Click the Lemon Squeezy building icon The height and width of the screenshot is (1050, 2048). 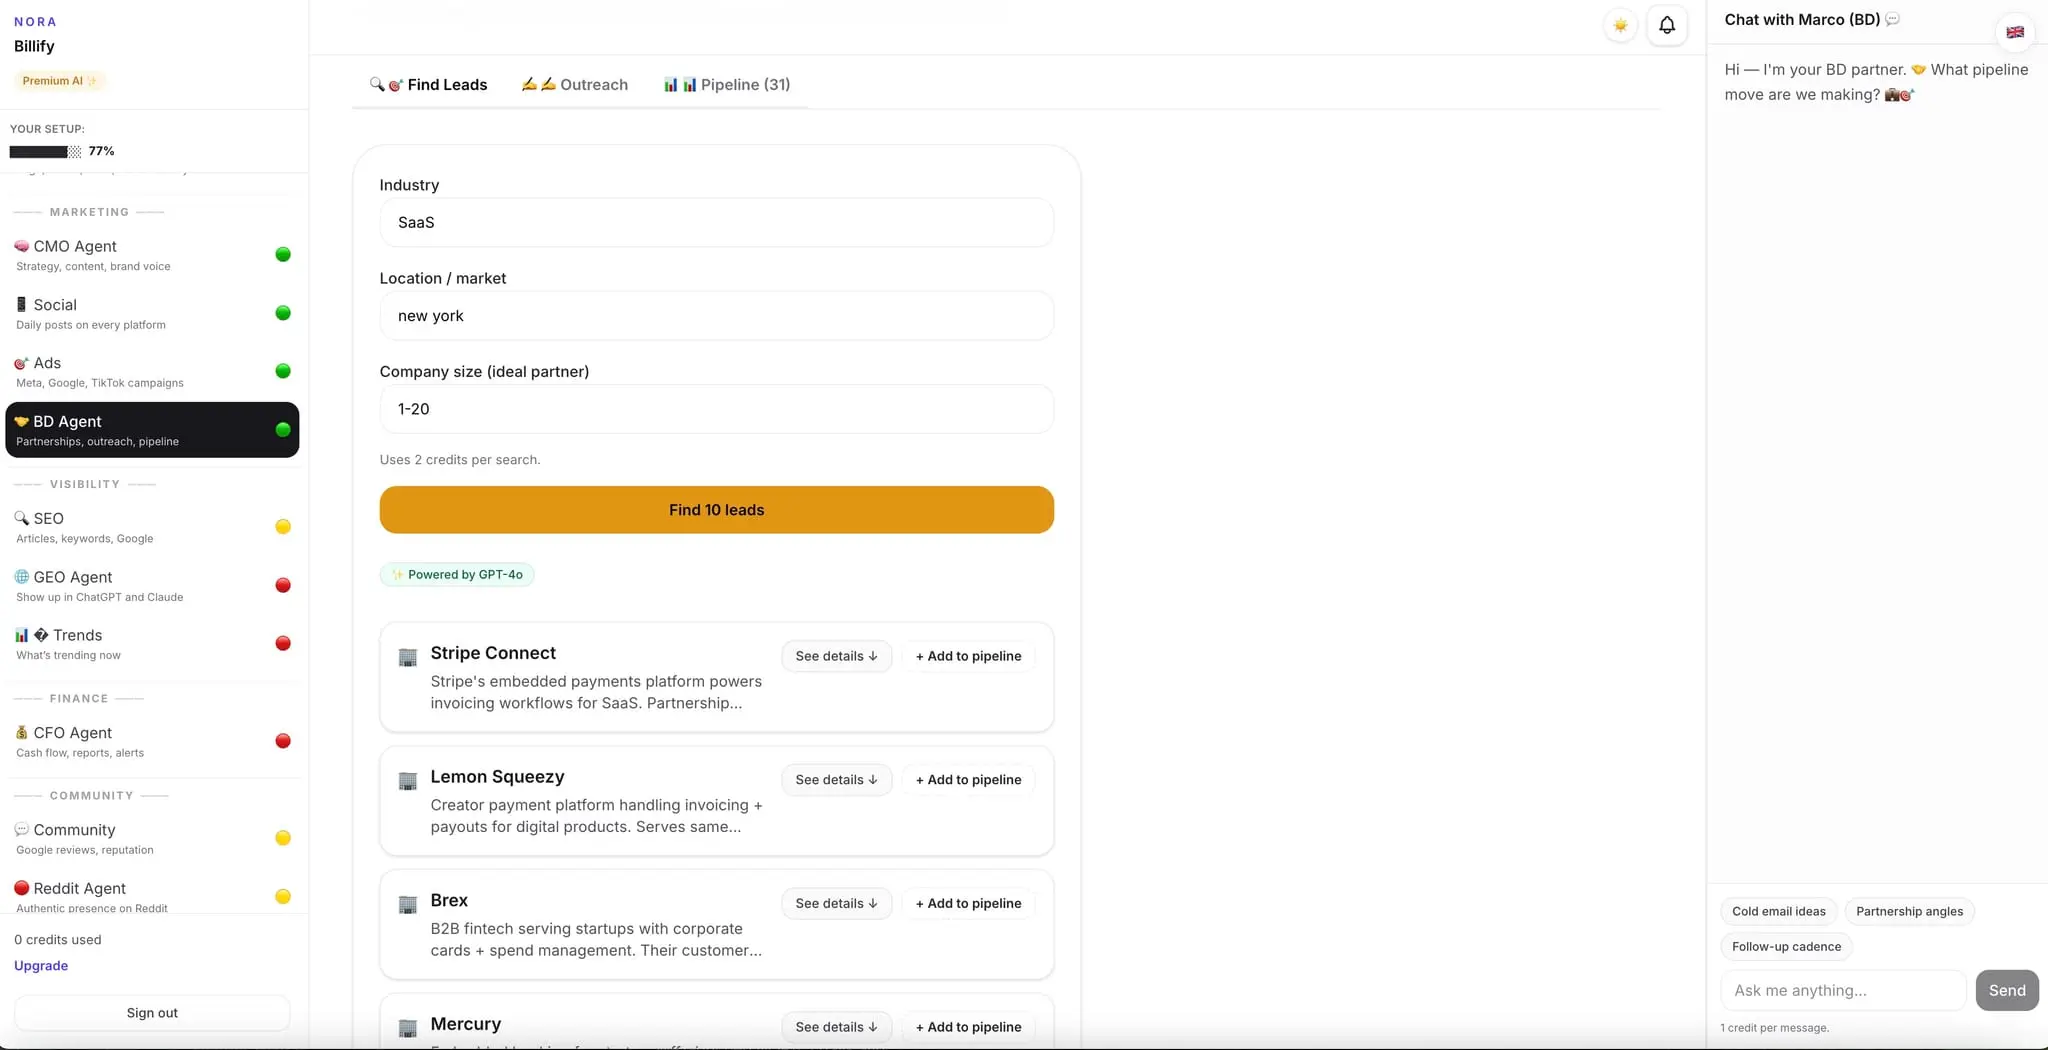[x=408, y=781]
